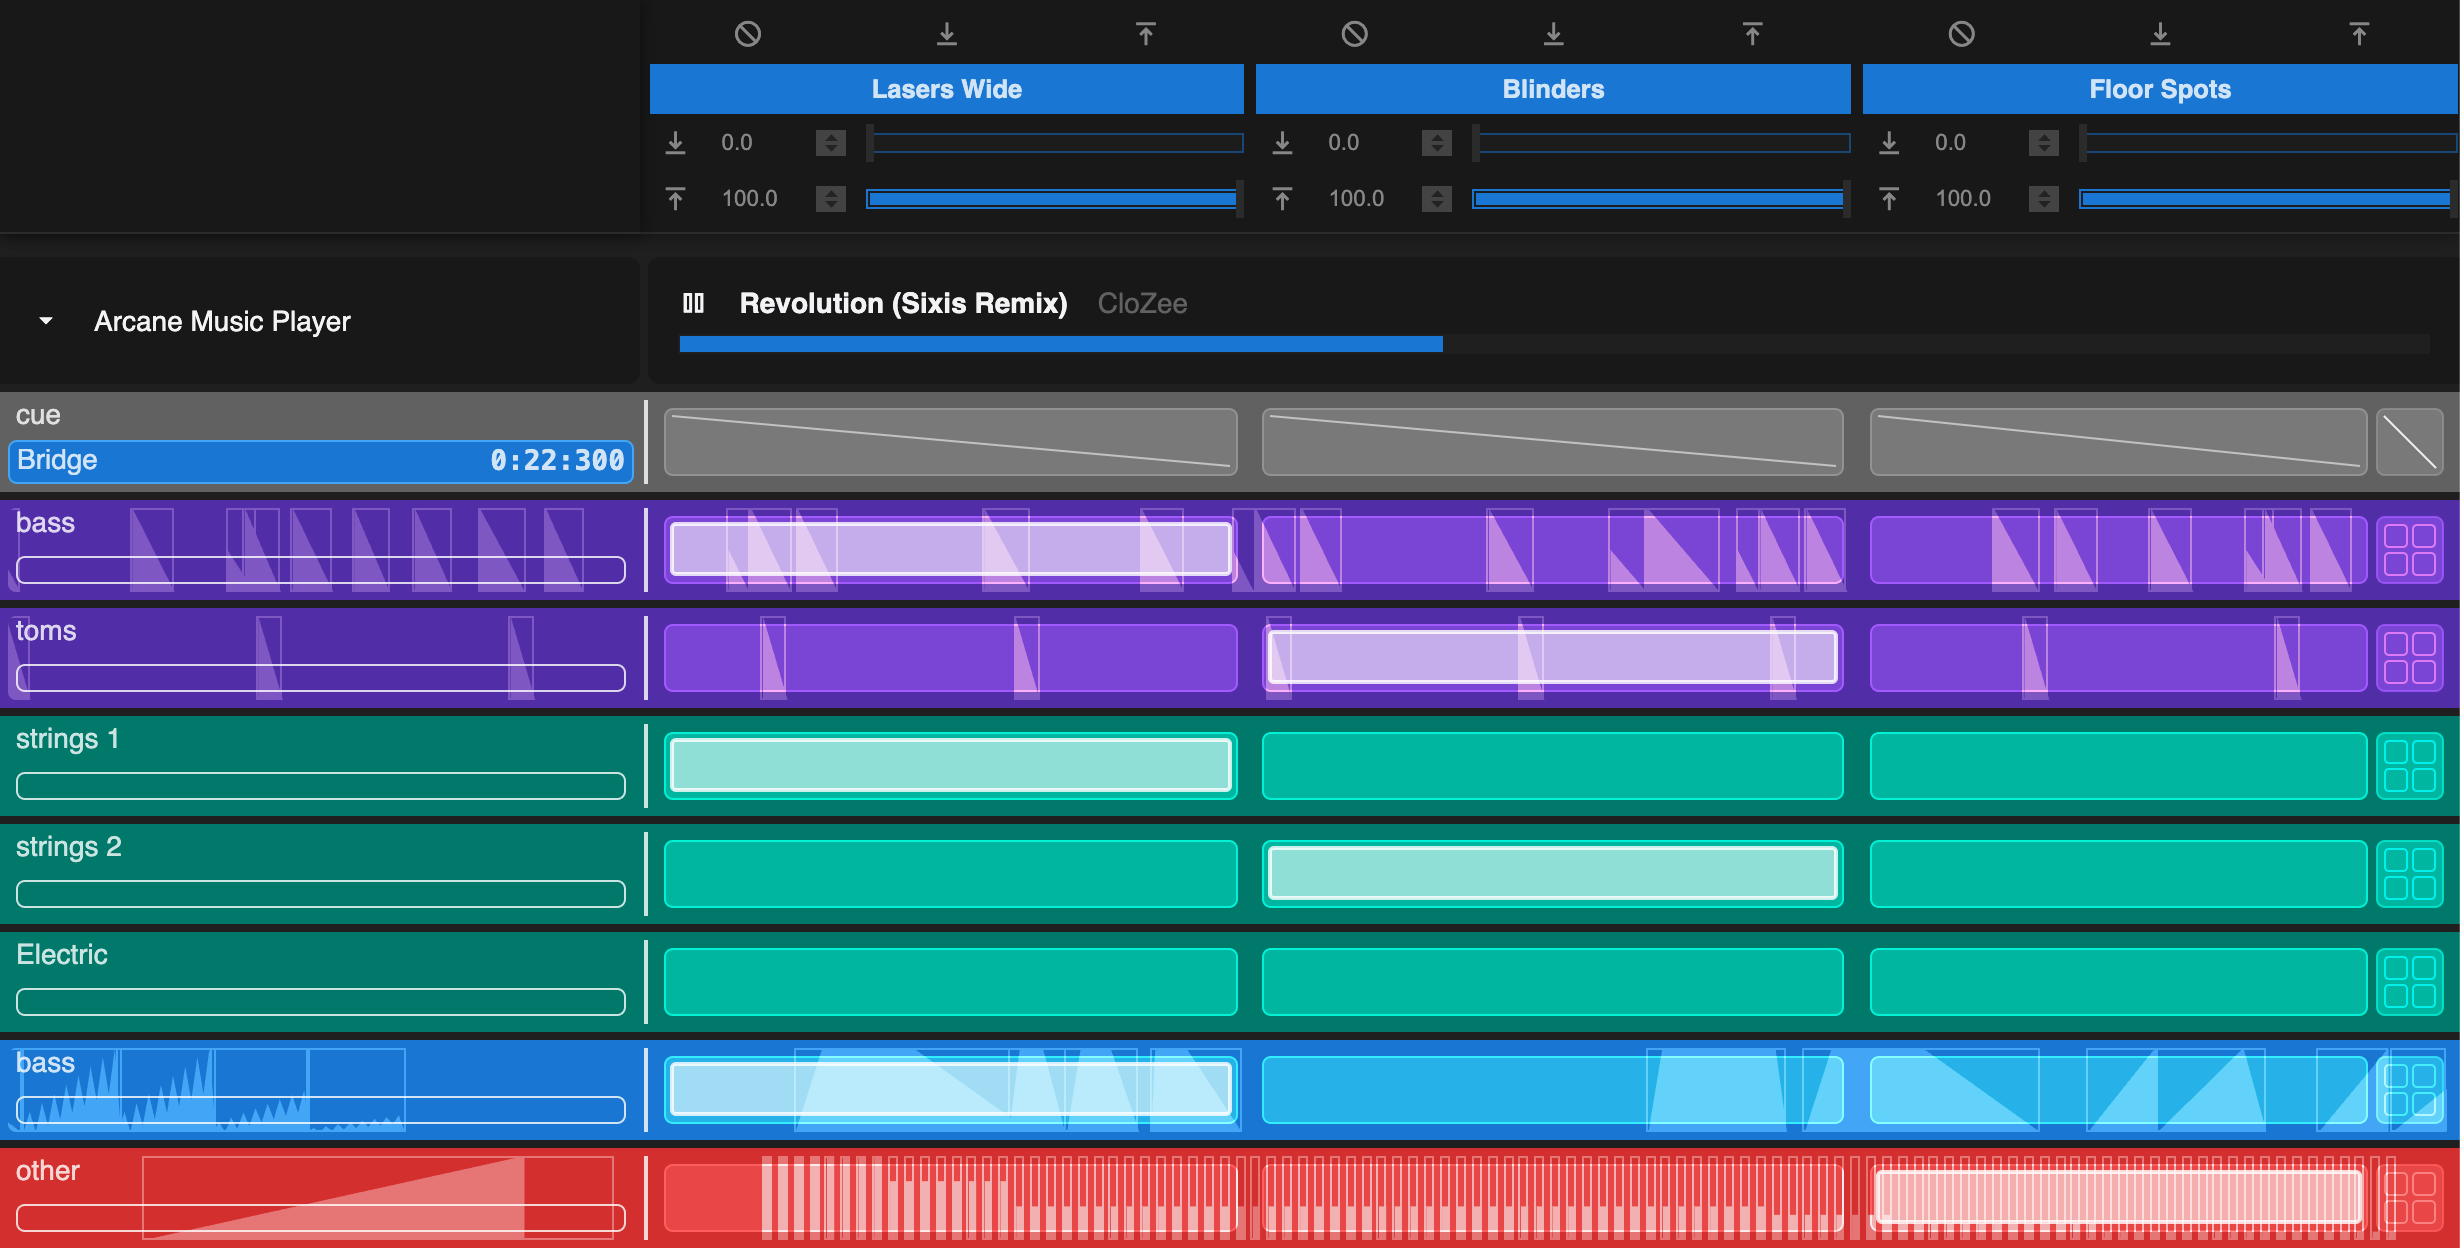Click the set-minimum arrow icon above Lasers Wide
The width and height of the screenshot is (2460, 1248).
[946, 34]
